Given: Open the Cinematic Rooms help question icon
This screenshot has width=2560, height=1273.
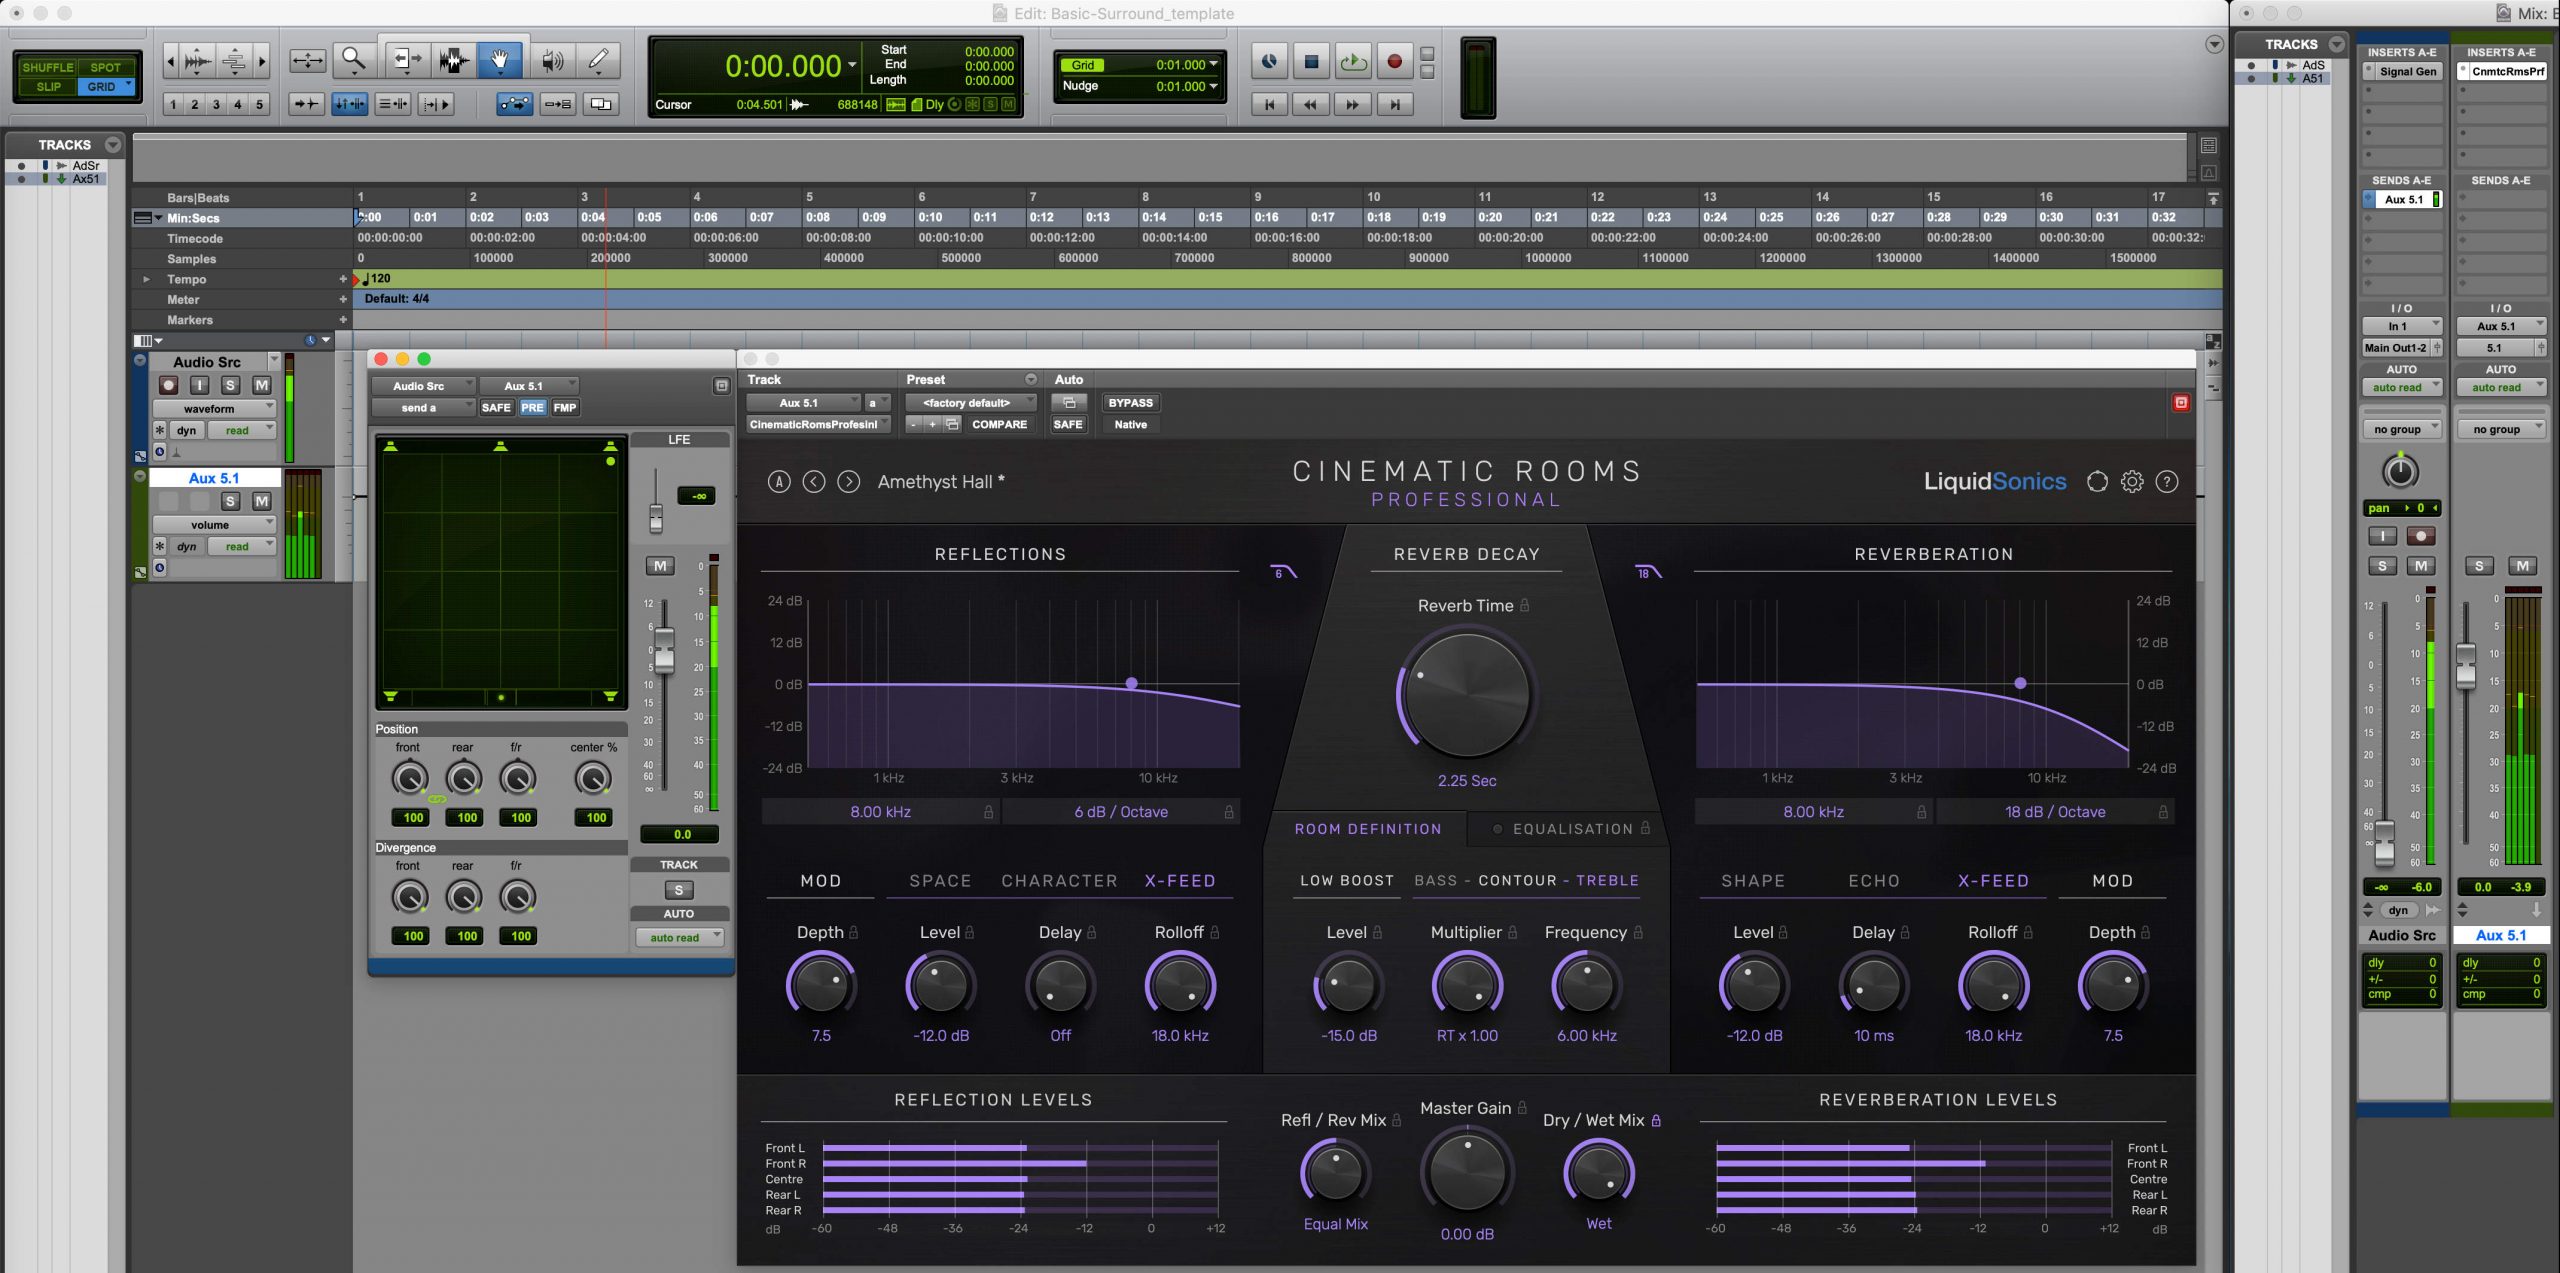Looking at the screenshot, I should 2167,482.
